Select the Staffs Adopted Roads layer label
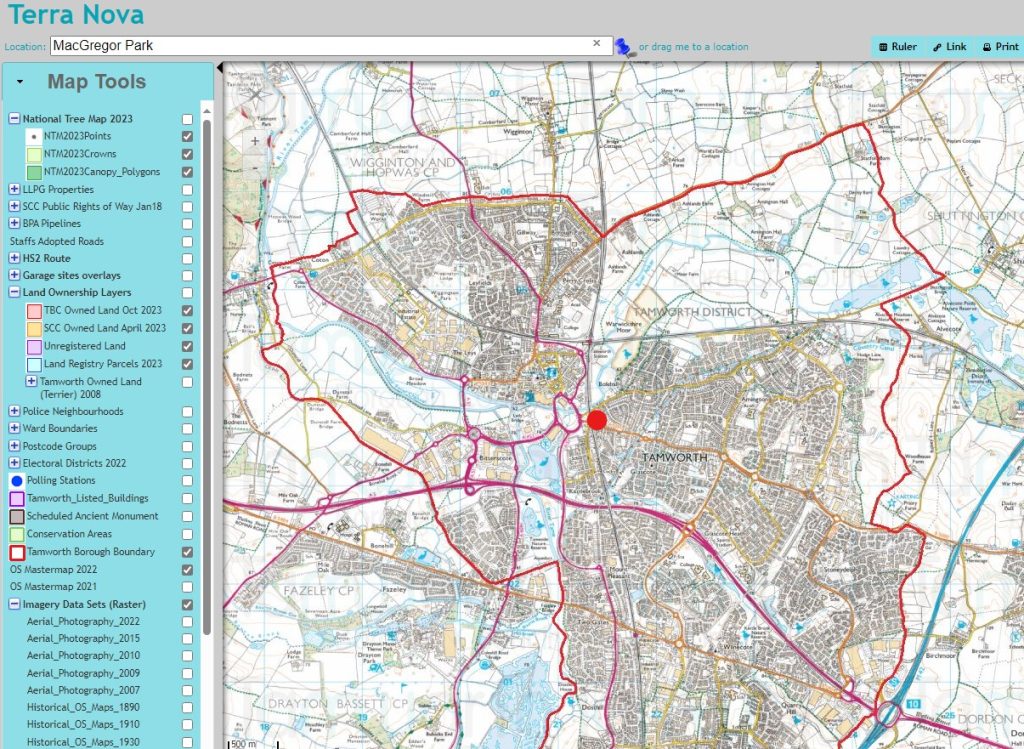1024x749 pixels. point(57,241)
